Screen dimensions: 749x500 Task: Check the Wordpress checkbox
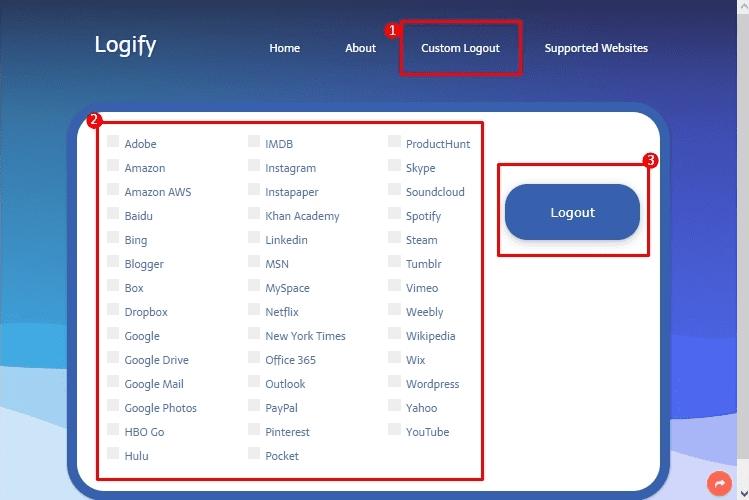[395, 381]
